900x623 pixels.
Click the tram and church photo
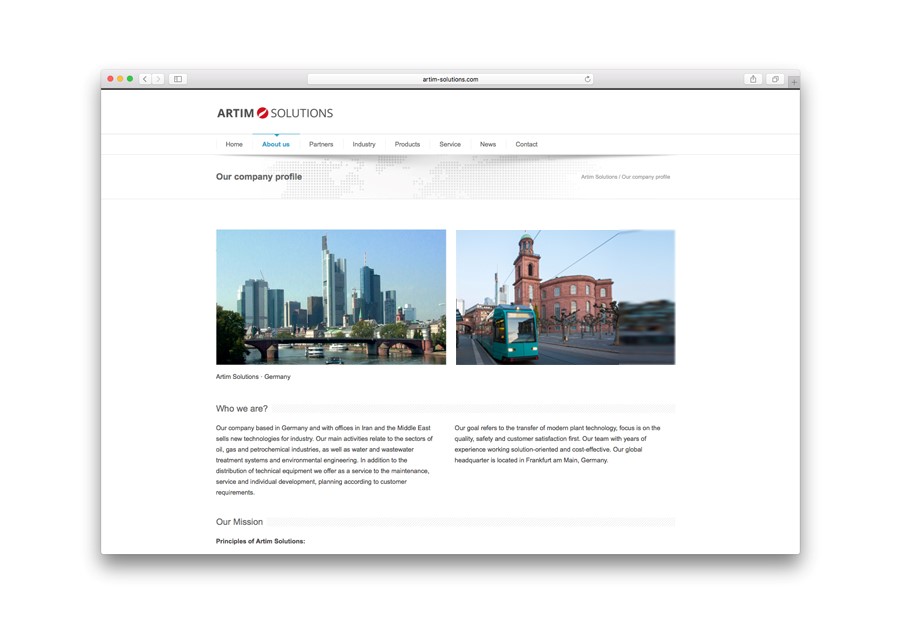[x=565, y=297]
